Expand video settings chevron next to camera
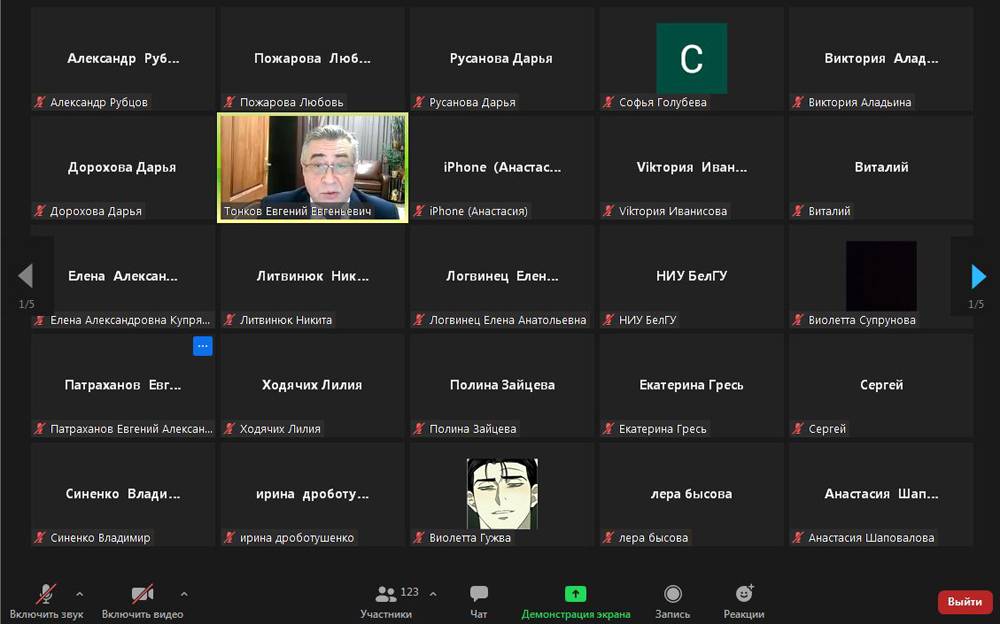 [184, 593]
